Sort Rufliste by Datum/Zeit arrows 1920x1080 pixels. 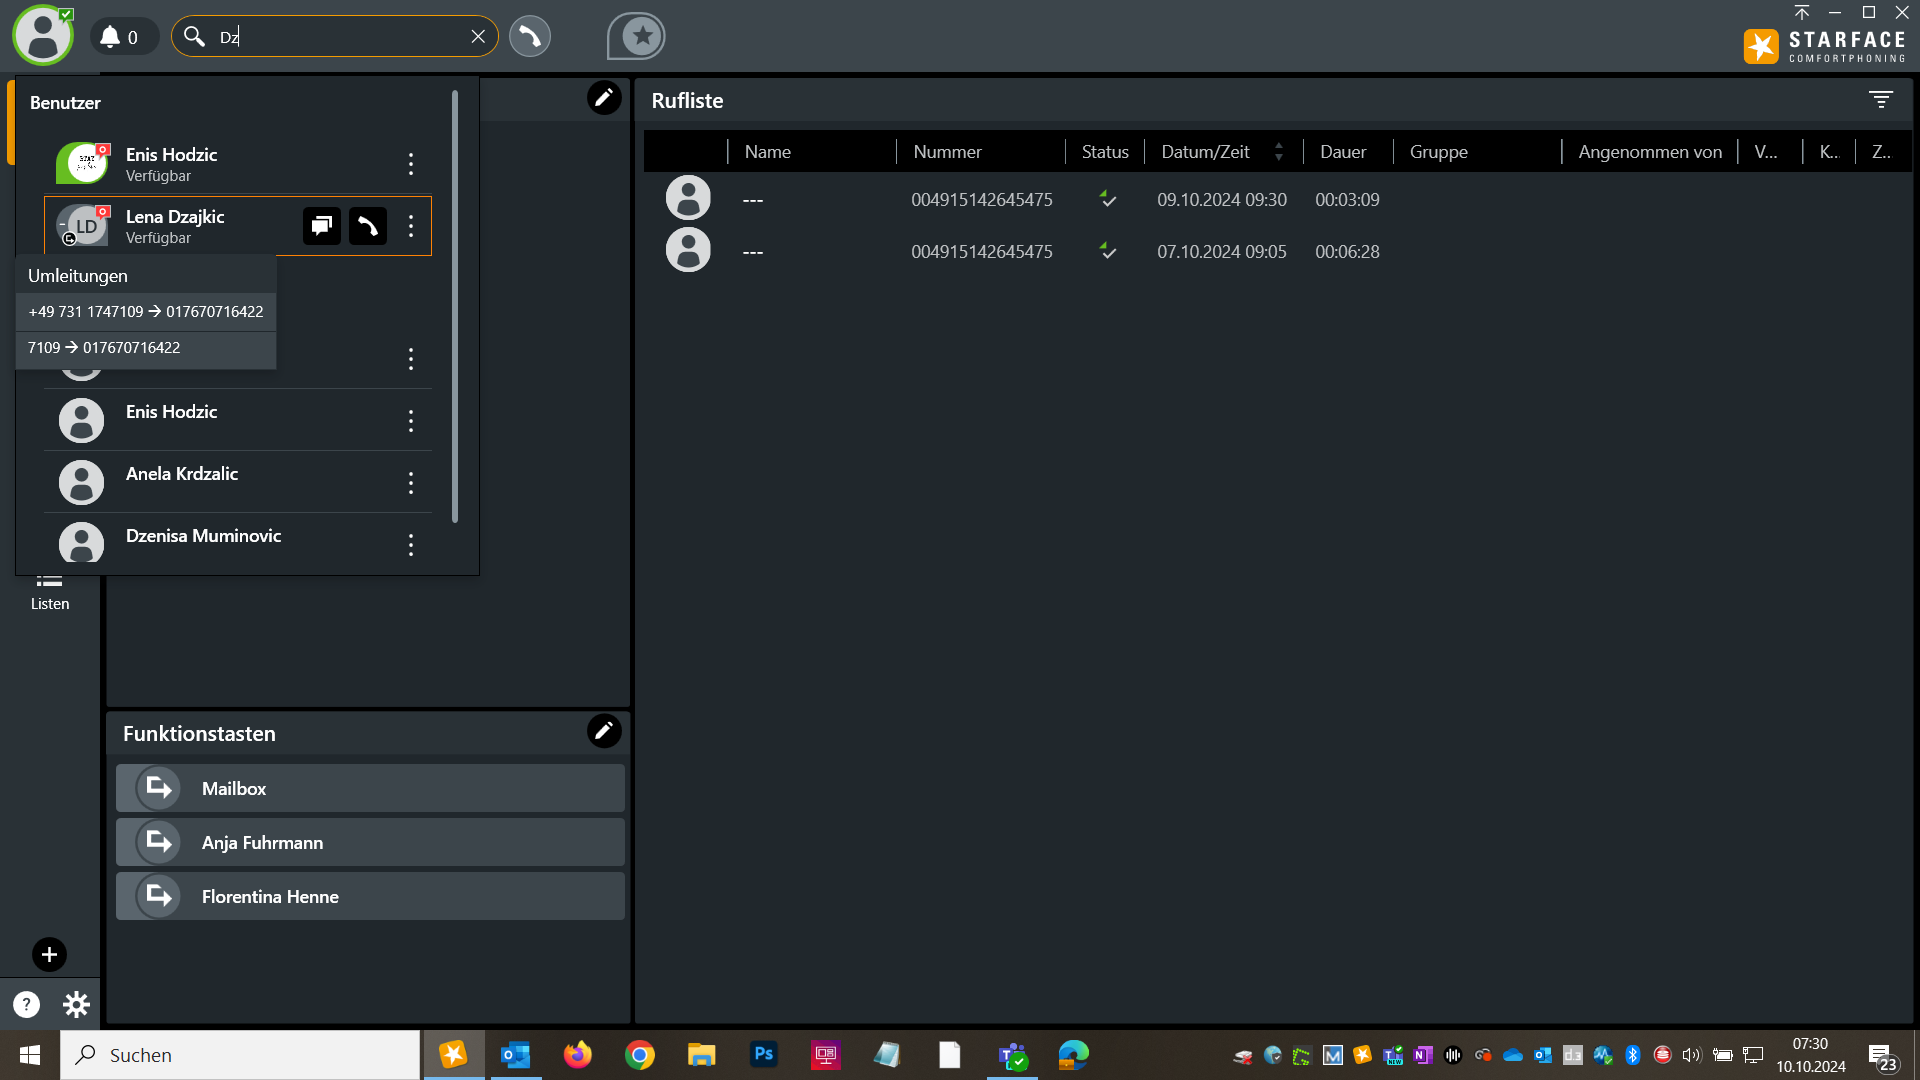click(1280, 151)
